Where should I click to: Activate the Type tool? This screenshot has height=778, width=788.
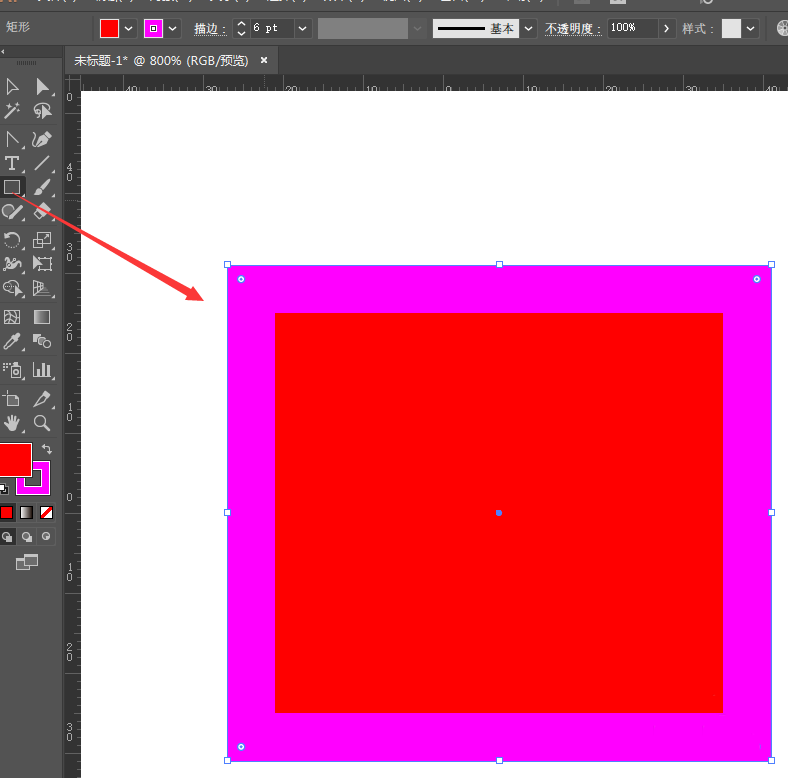(x=12, y=163)
